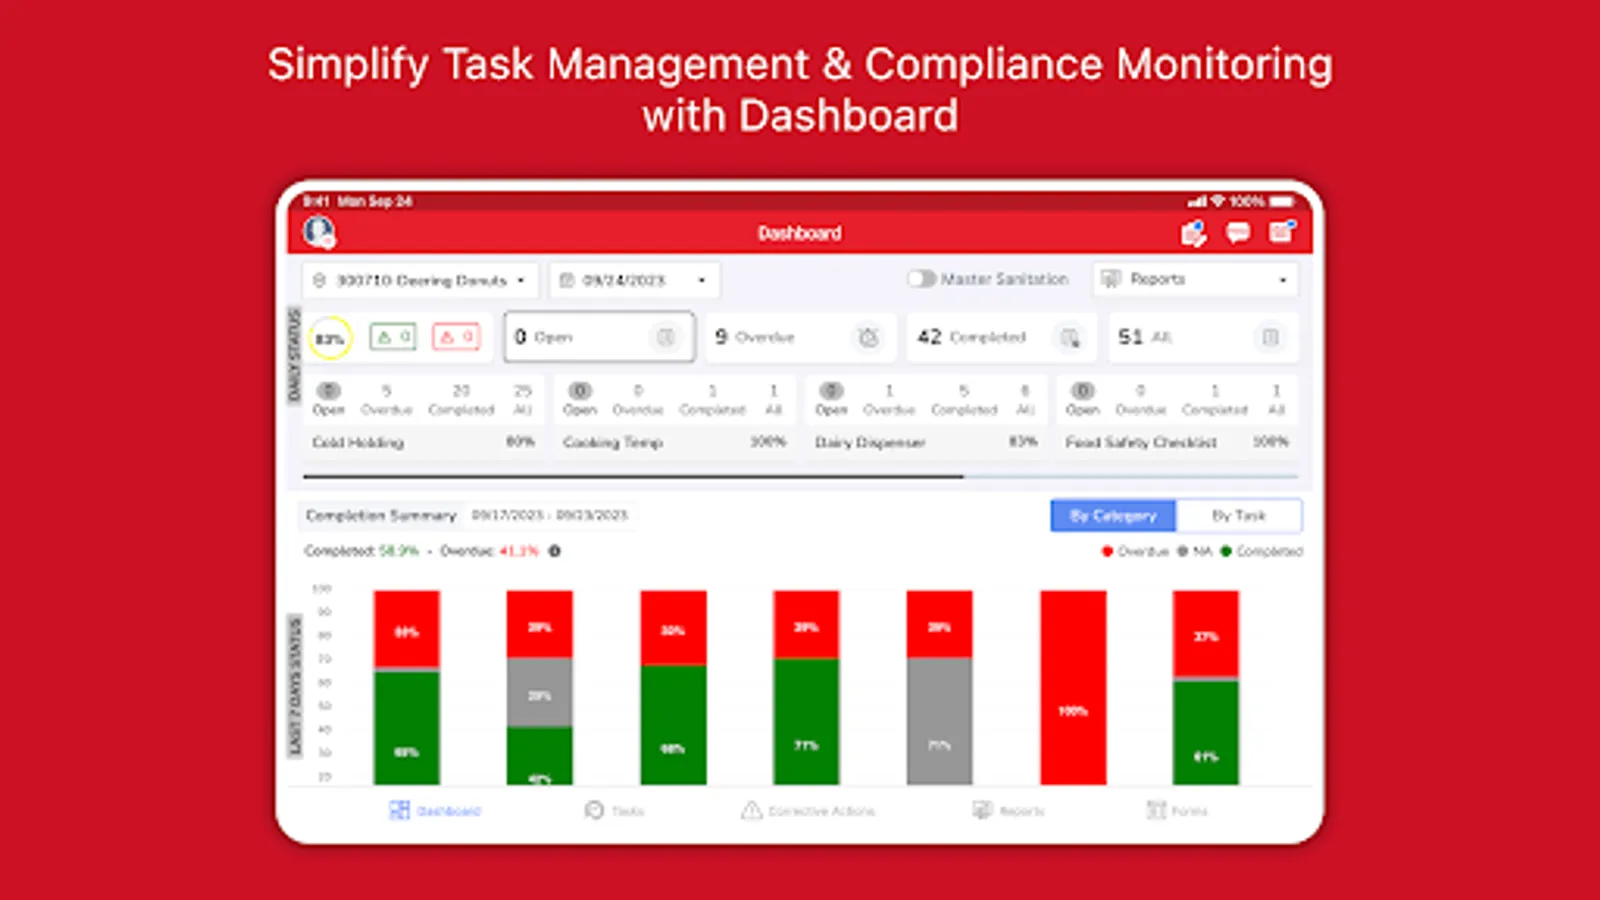This screenshot has width=1600, height=900.
Task: Open the red alert counter badge
Action: tap(456, 337)
